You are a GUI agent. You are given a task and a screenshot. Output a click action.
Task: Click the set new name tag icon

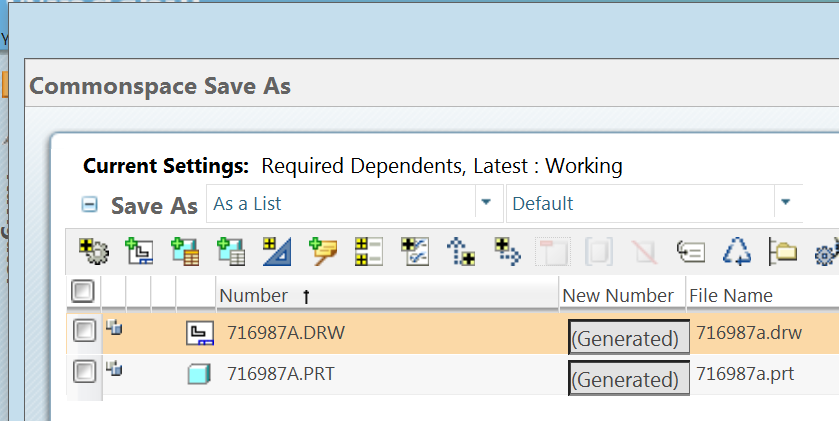(x=691, y=251)
